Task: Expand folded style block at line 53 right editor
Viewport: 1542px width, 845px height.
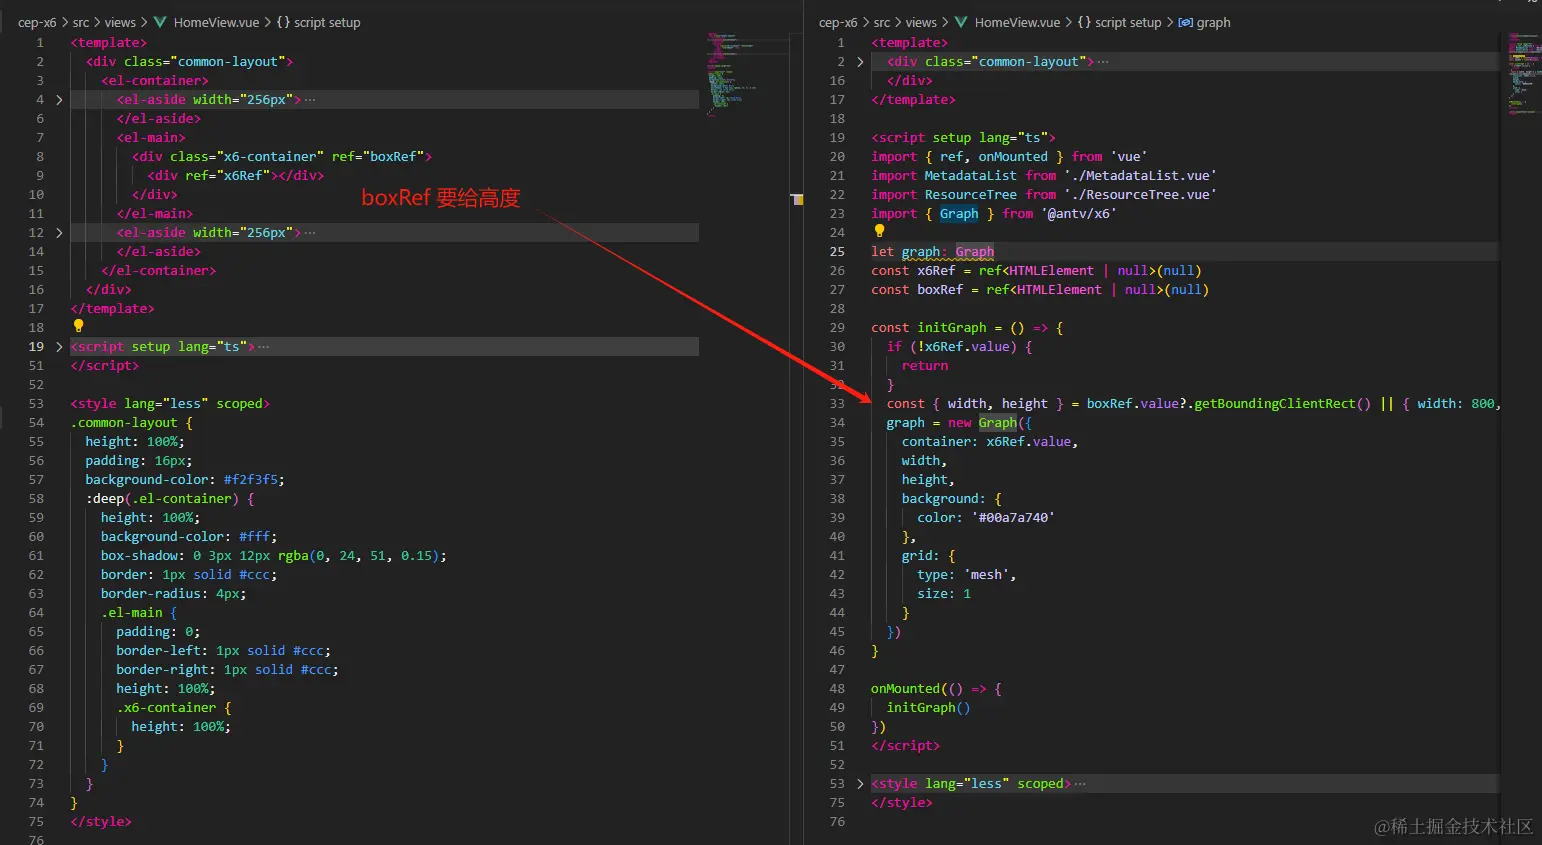Action: [x=860, y=784]
